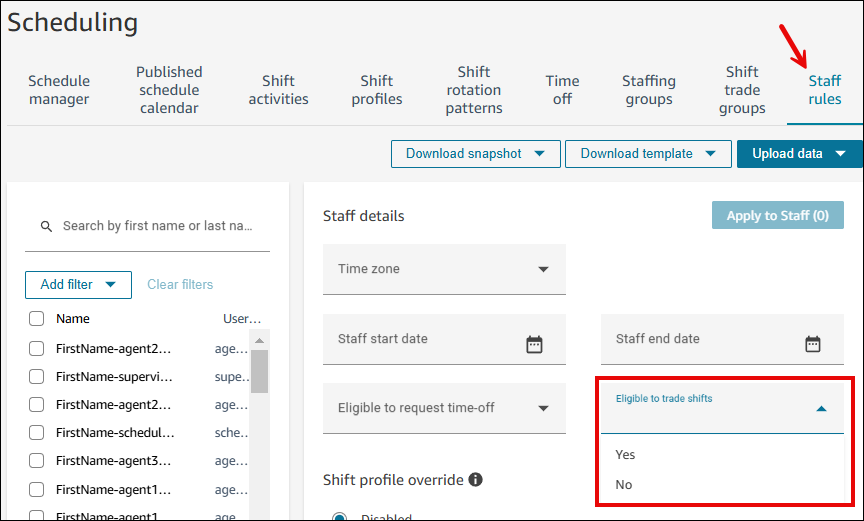Select the Disabled radio button
Image resolution: width=864 pixels, height=521 pixels.
340,517
